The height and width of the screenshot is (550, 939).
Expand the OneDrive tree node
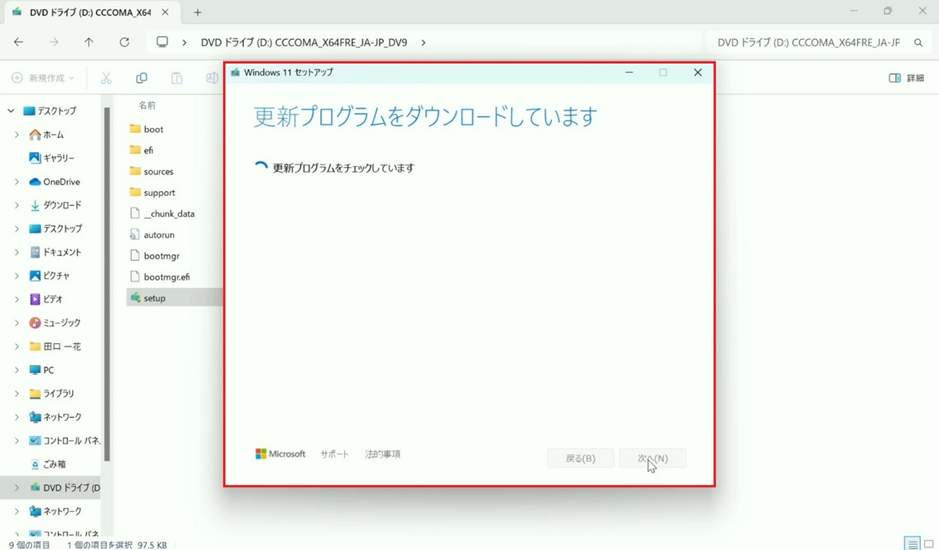(16, 182)
